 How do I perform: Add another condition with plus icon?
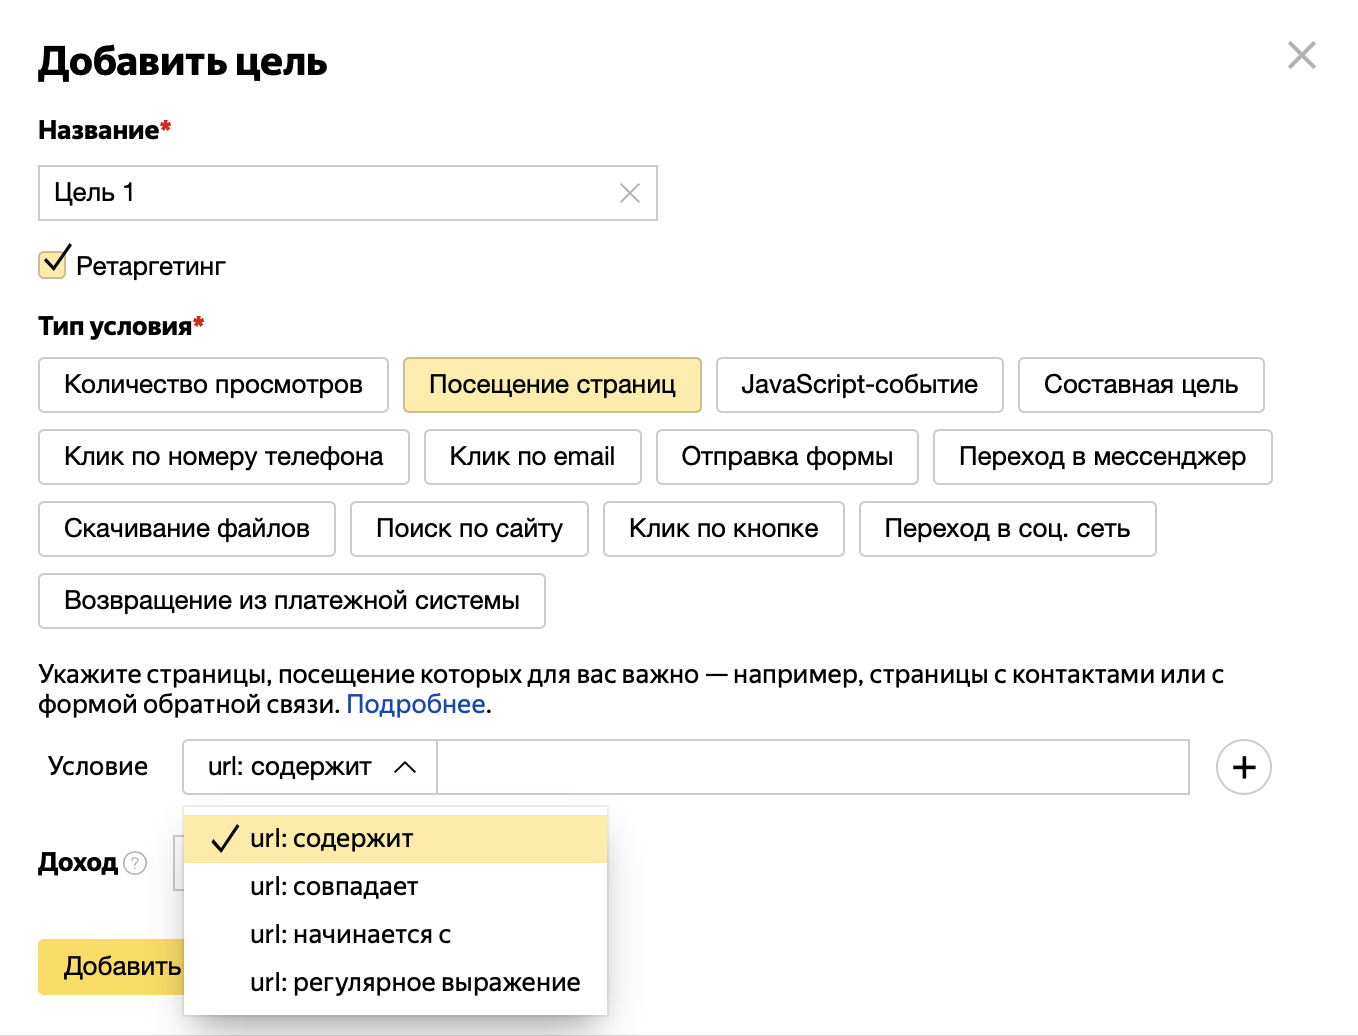[1243, 767]
